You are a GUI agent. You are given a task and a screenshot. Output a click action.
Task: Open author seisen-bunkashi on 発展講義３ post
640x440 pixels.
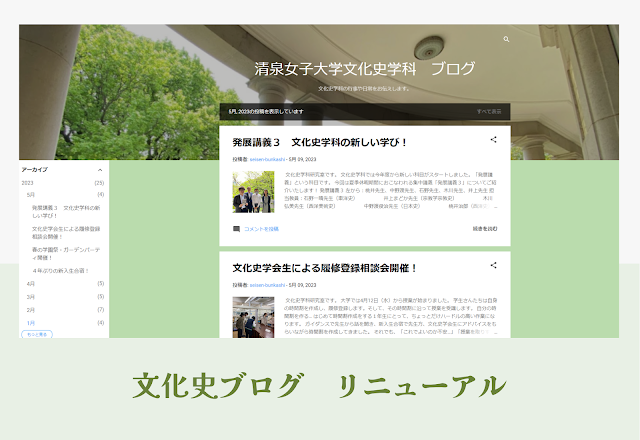tap(267, 159)
